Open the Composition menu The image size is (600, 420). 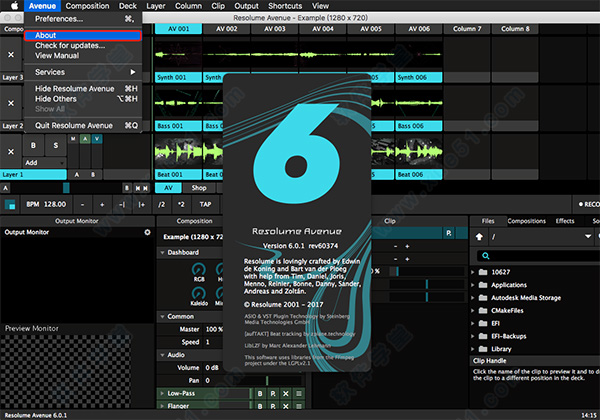pos(87,6)
